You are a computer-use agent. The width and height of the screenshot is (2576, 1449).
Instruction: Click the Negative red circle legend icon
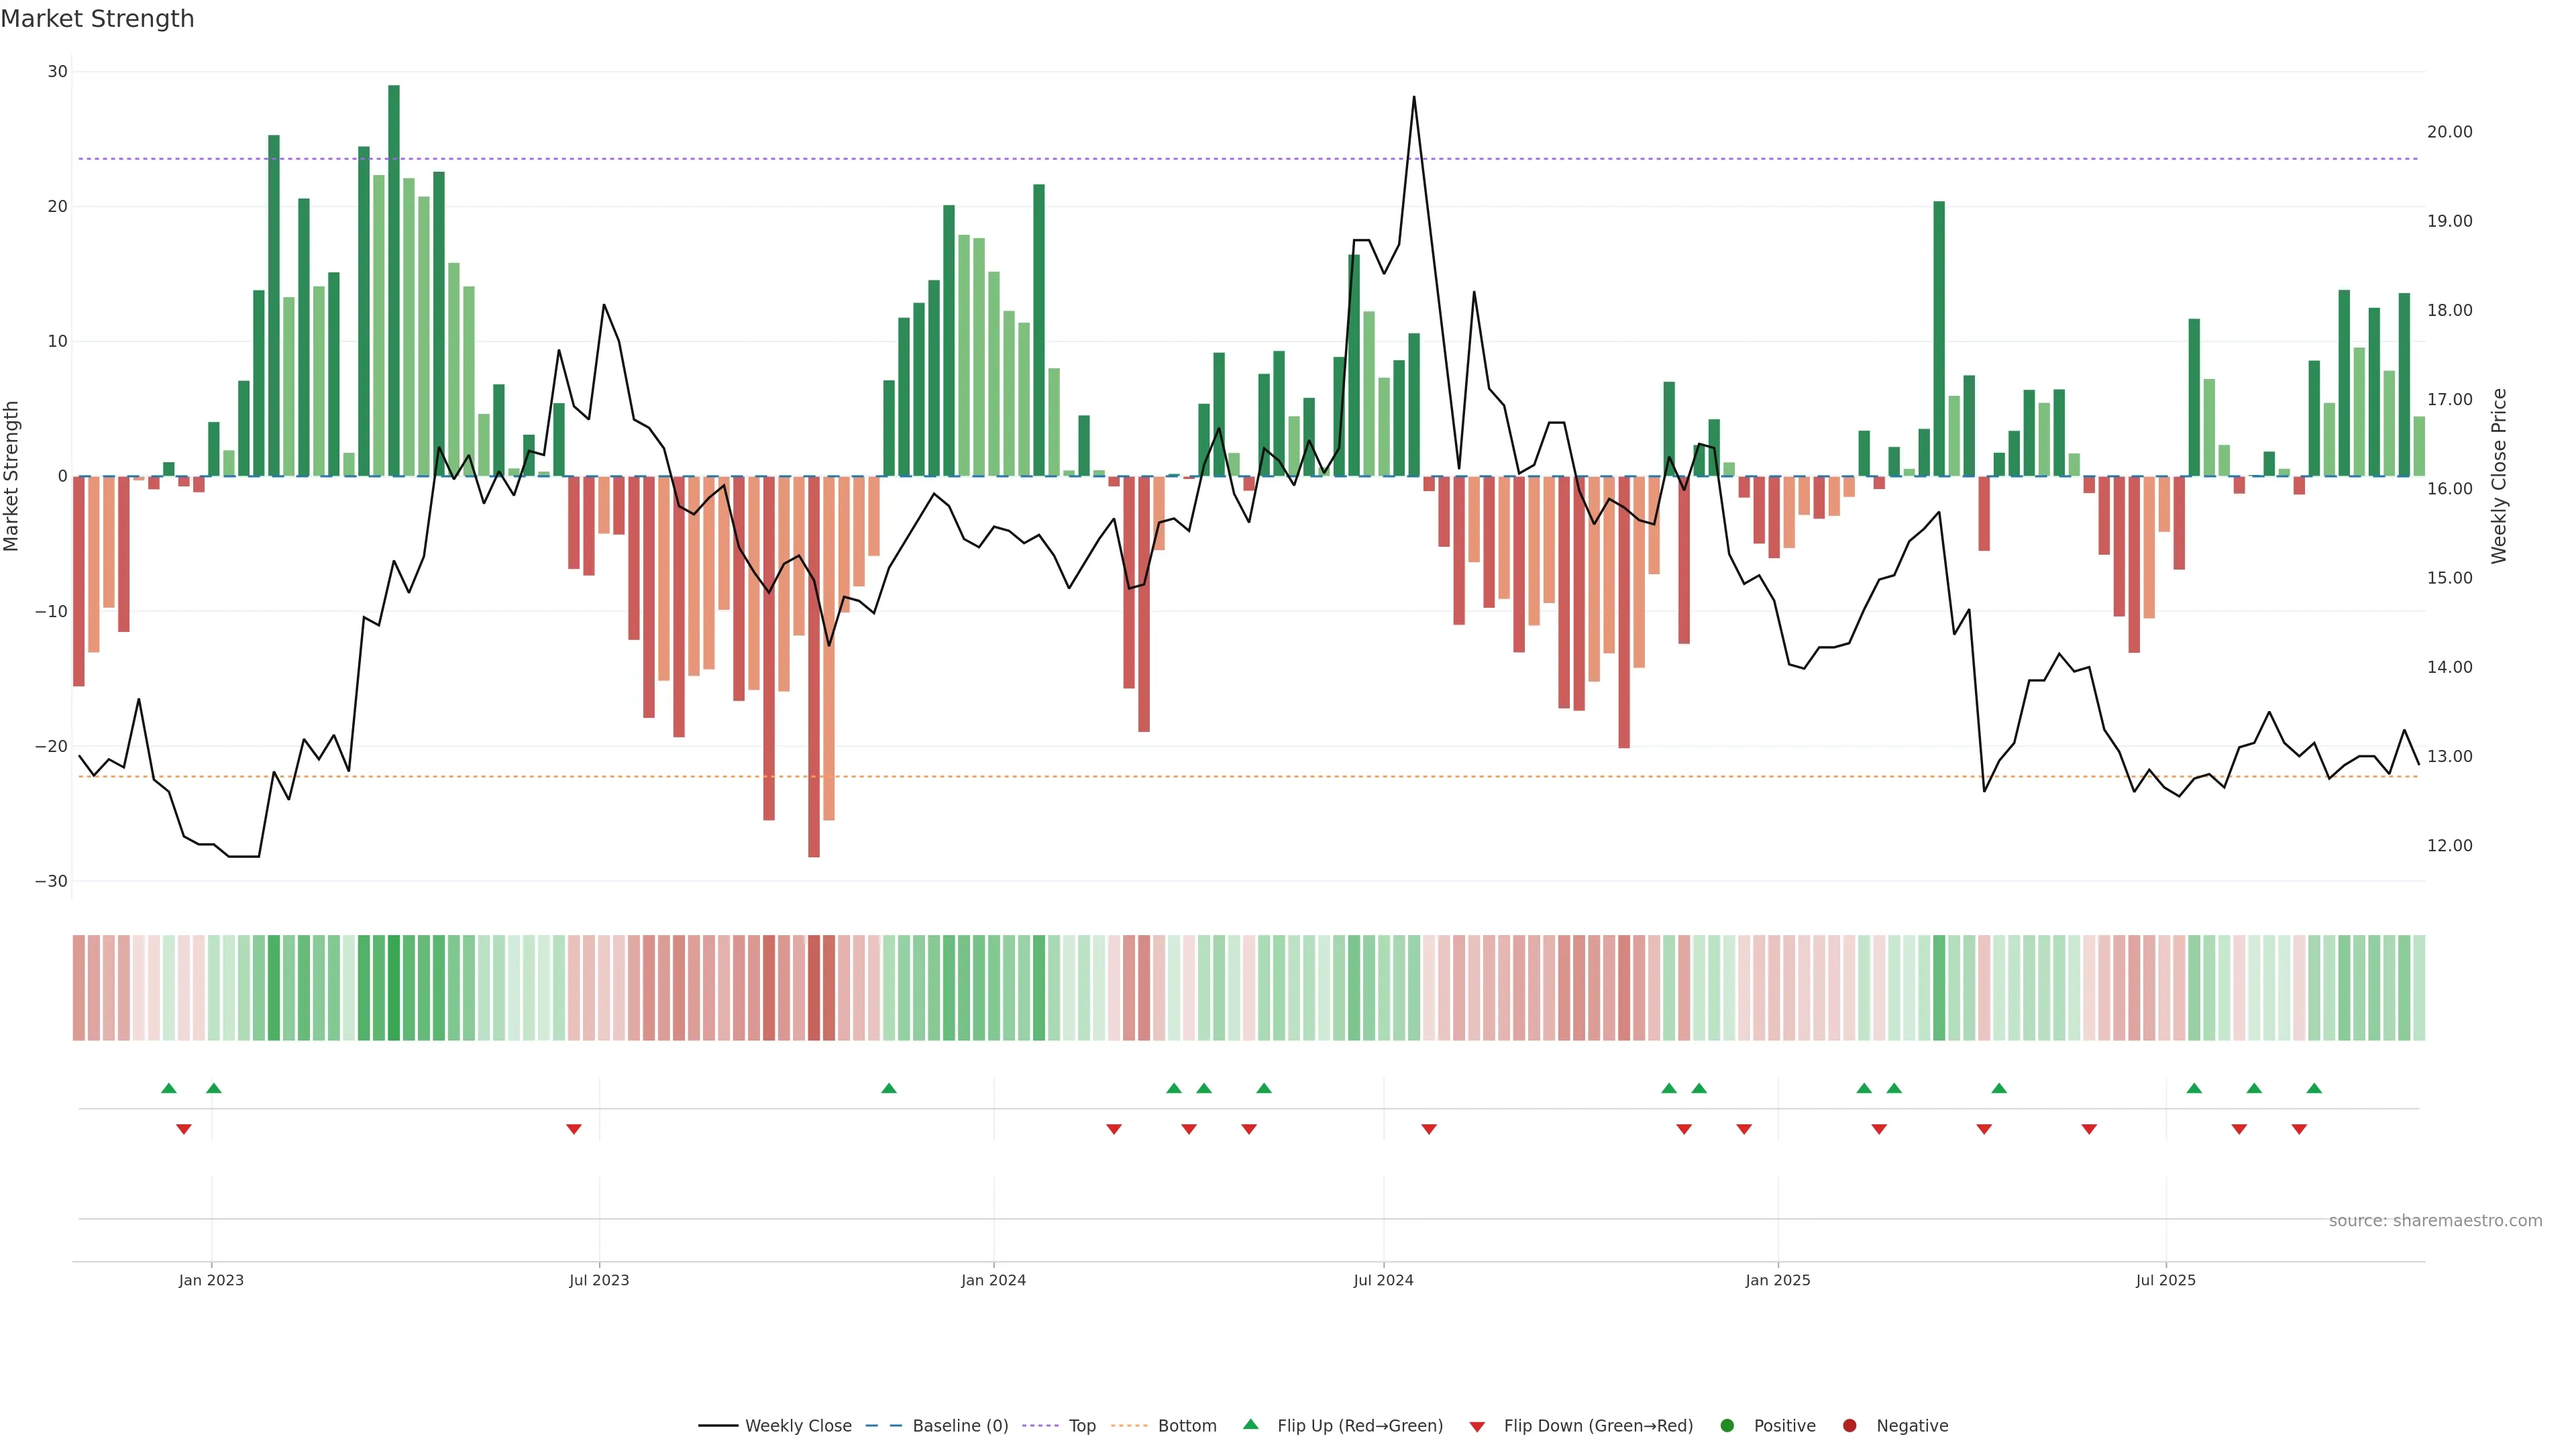[1849, 1425]
